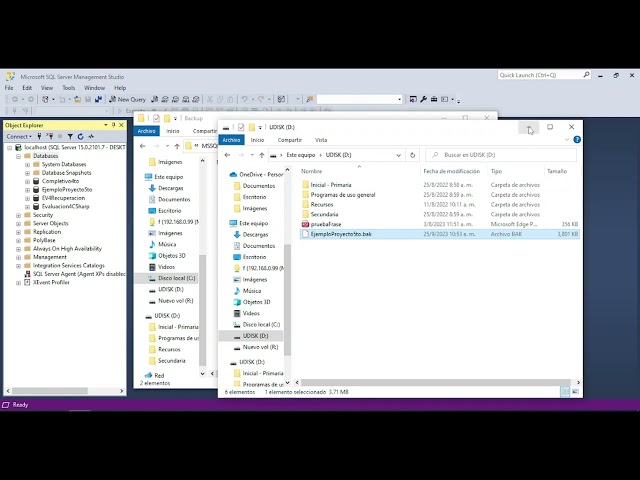Open help icon in UDISK window
The height and width of the screenshot is (480, 640).
pos(577,140)
